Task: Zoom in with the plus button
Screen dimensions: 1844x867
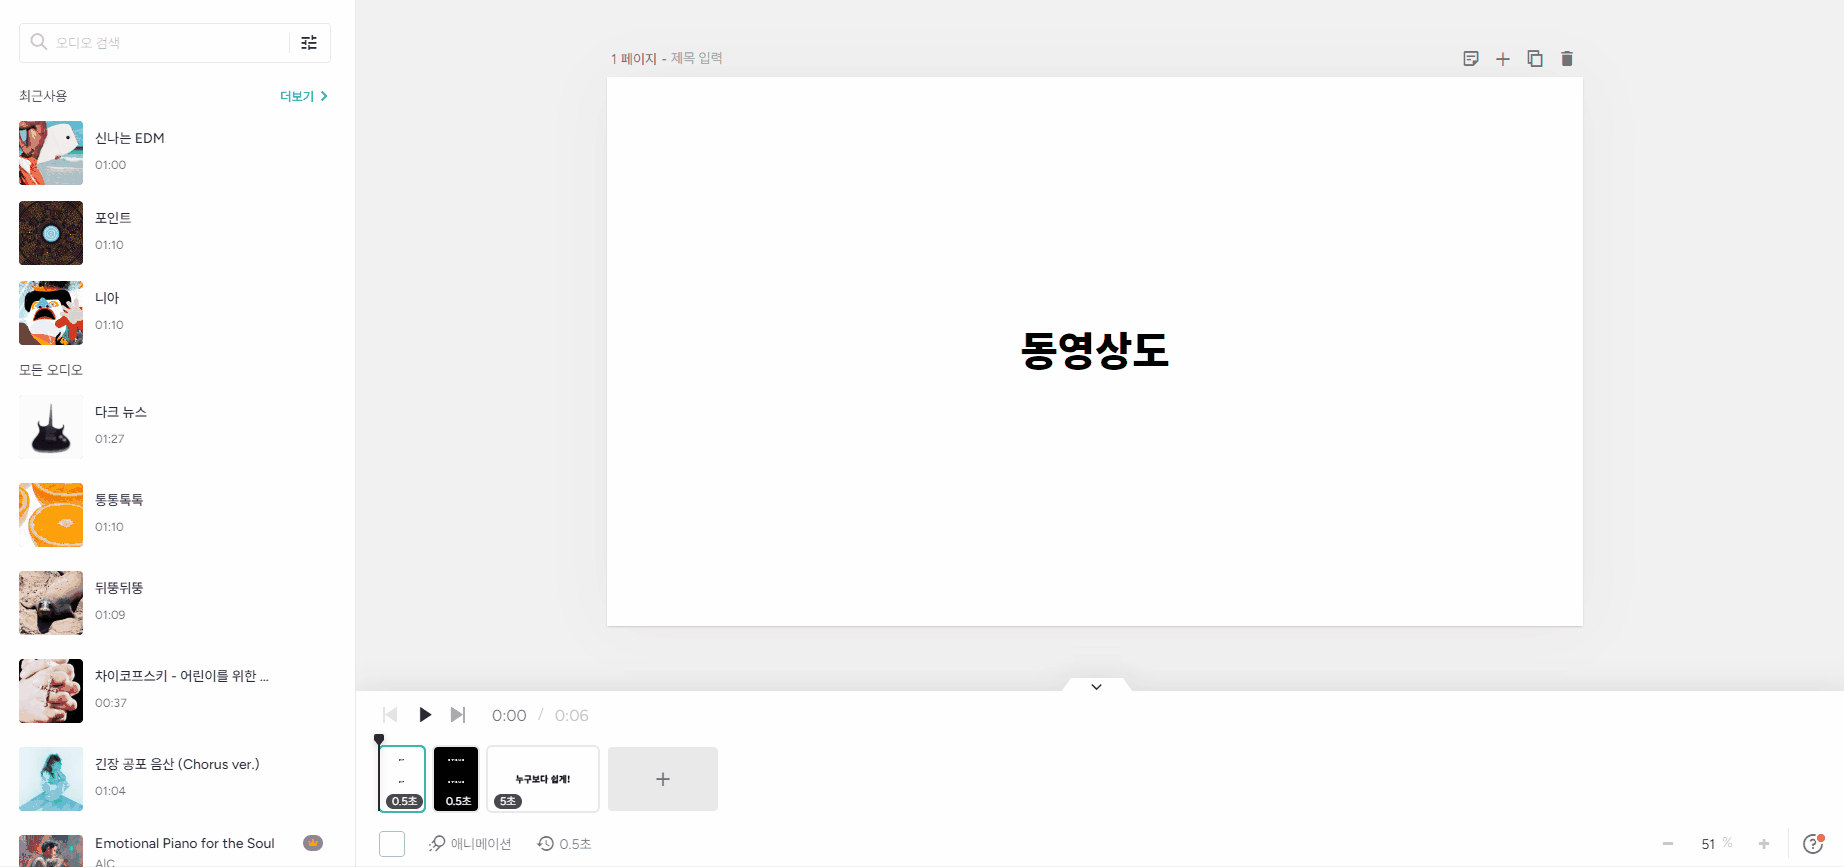Action: pos(1763,844)
